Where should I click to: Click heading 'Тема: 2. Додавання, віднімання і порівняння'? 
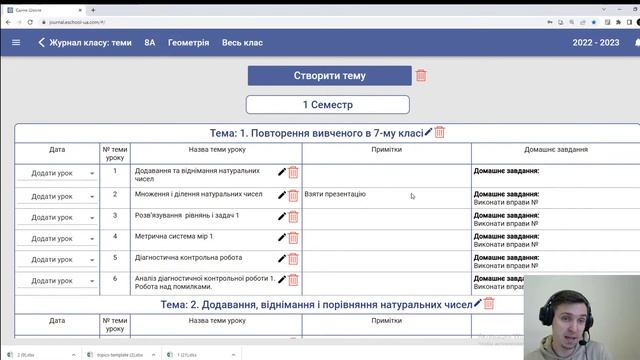[316, 304]
